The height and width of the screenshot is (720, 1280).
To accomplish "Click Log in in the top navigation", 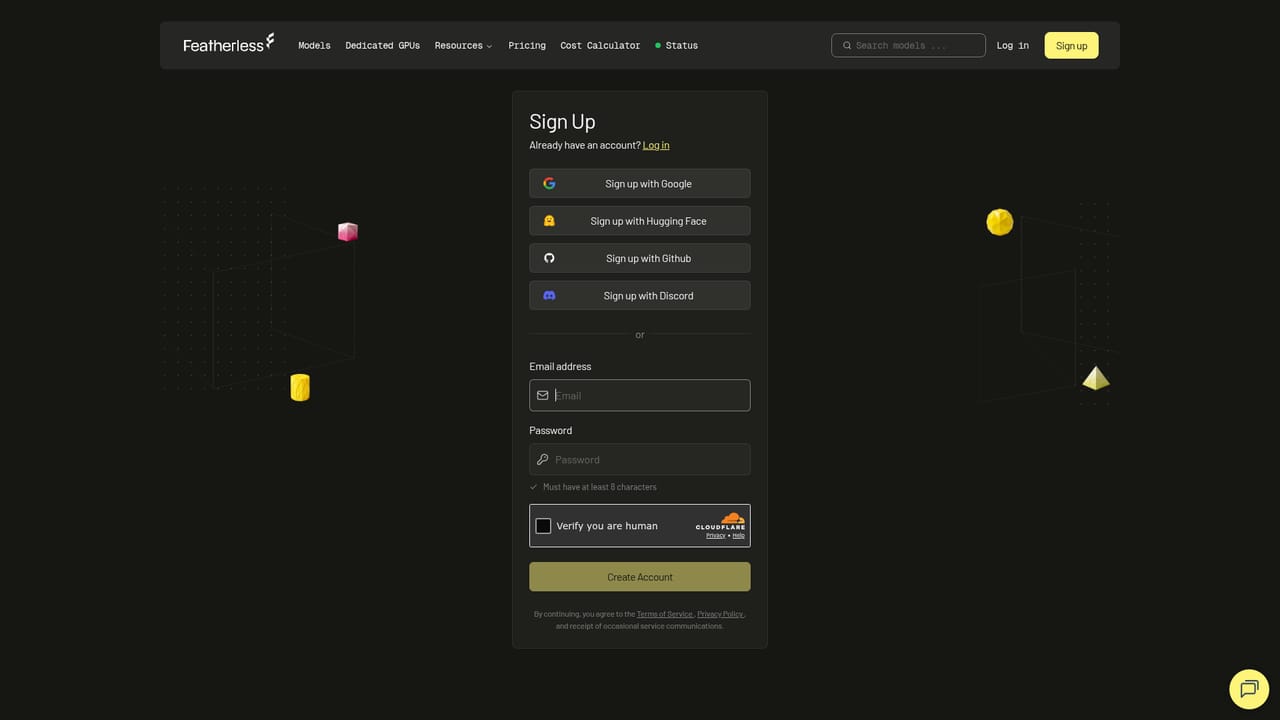I will 1013,45.
